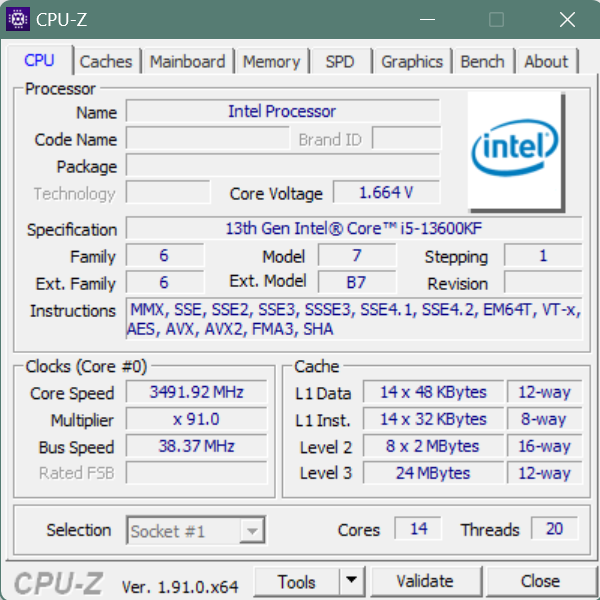Click the Intel logo image
The width and height of the screenshot is (600, 600).
516,152
